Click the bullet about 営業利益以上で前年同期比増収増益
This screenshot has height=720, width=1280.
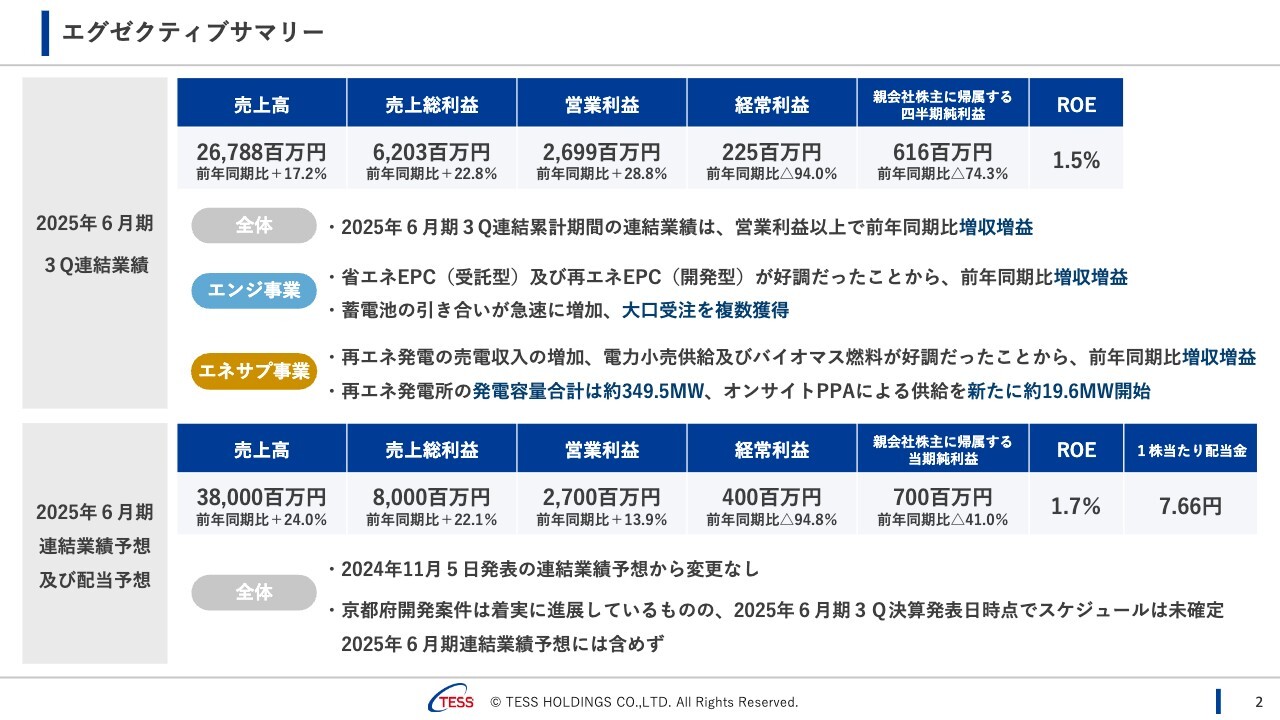point(680,227)
